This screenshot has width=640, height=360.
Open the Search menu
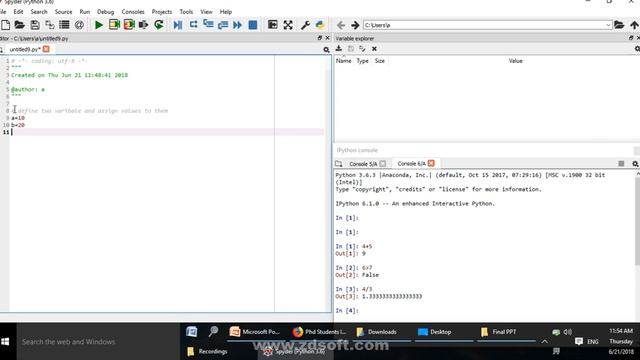[x=39, y=12]
